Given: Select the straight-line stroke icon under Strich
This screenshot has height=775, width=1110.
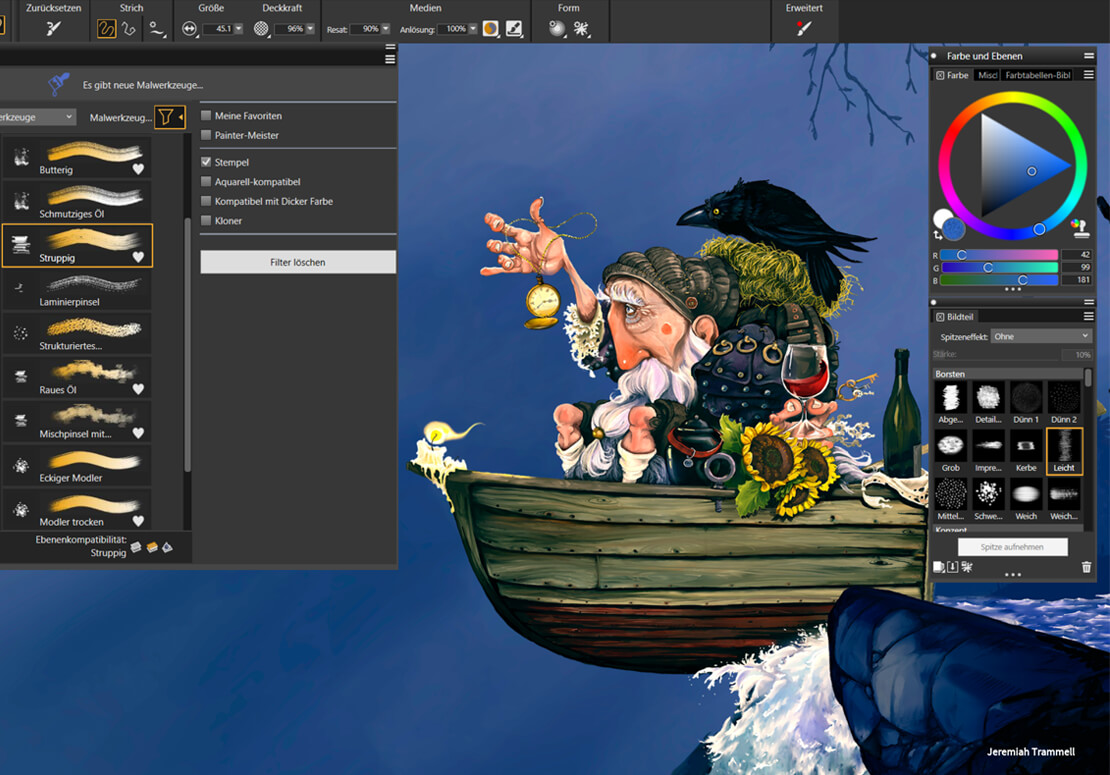Looking at the screenshot, I should click(x=129, y=28).
